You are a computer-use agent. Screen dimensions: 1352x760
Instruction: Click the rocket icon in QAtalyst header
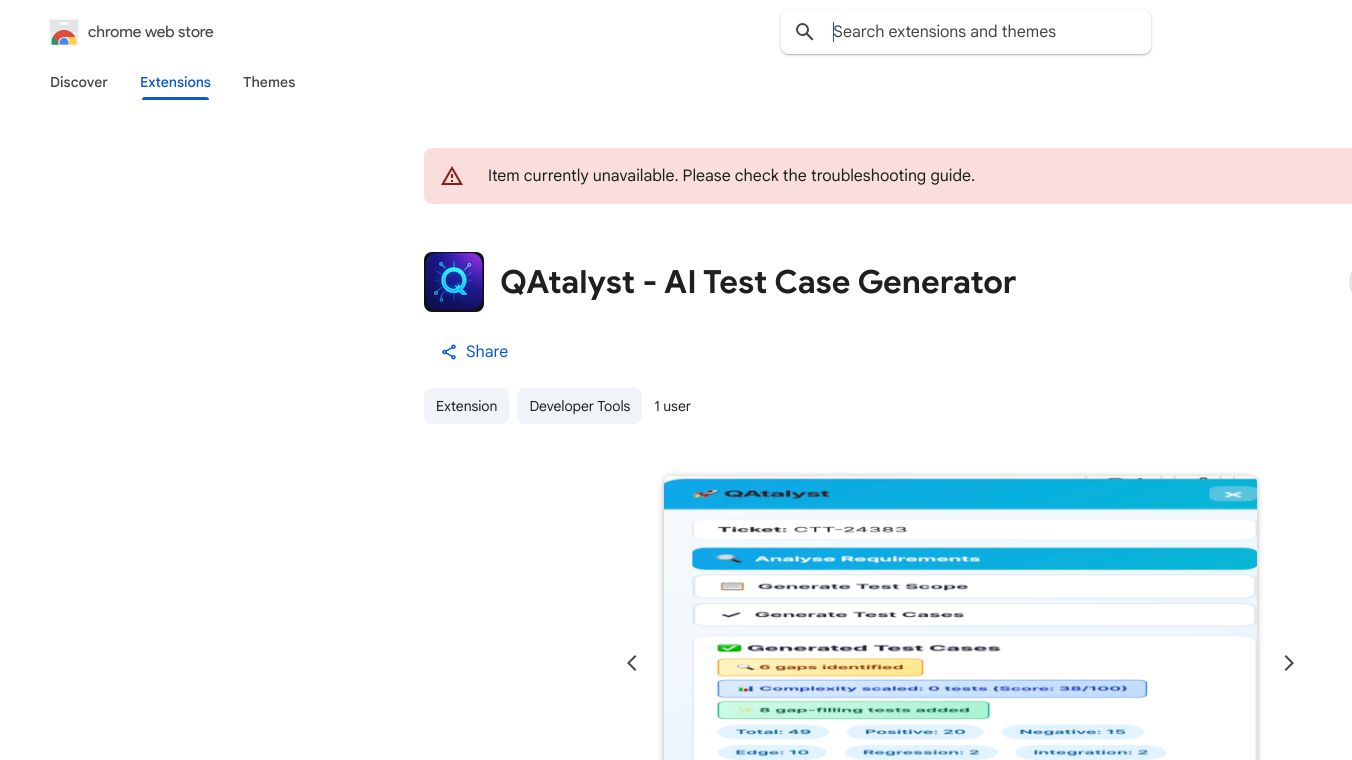(x=706, y=493)
